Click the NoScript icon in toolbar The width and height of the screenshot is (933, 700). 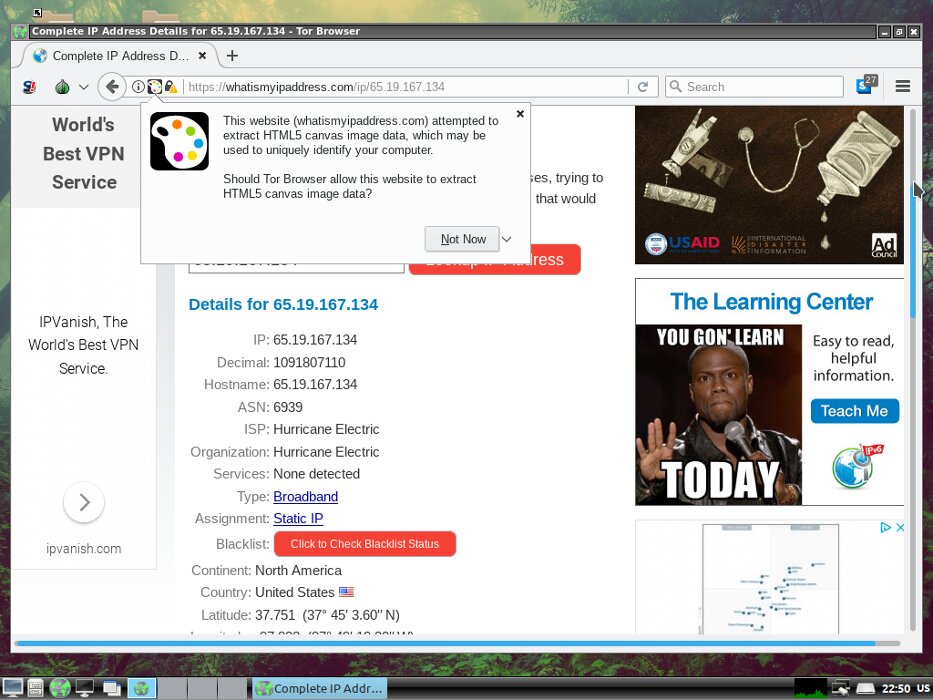(x=29, y=87)
